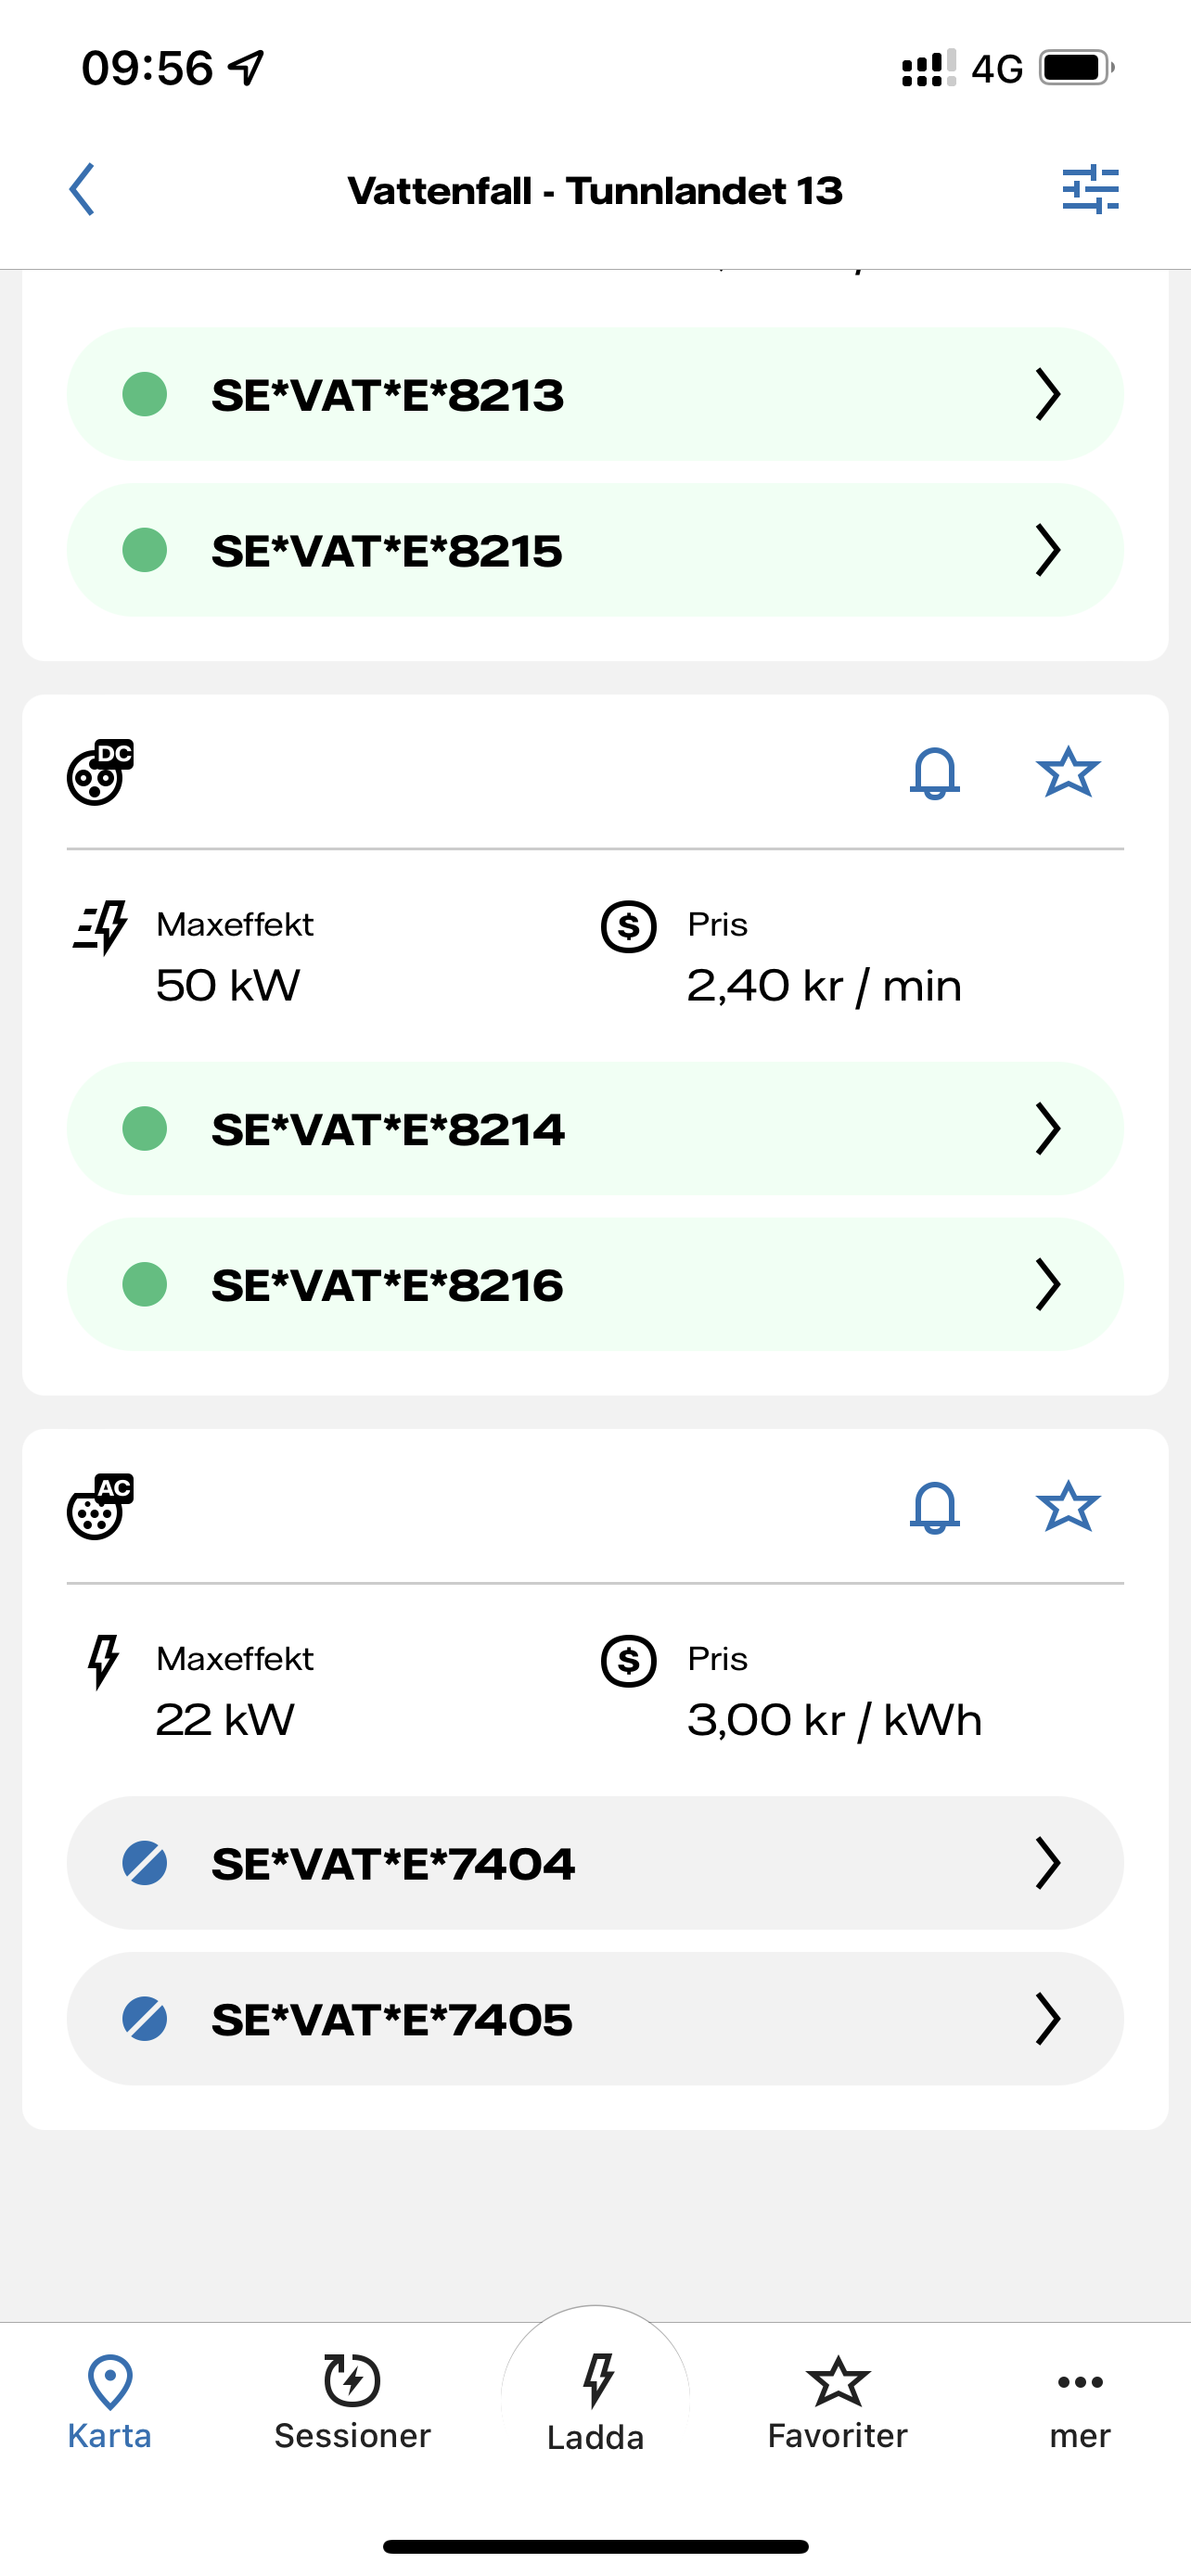Open charge point SE*VAT*E*8214
Image resolution: width=1191 pixels, height=2576 pixels.
pyautogui.click(x=595, y=1129)
